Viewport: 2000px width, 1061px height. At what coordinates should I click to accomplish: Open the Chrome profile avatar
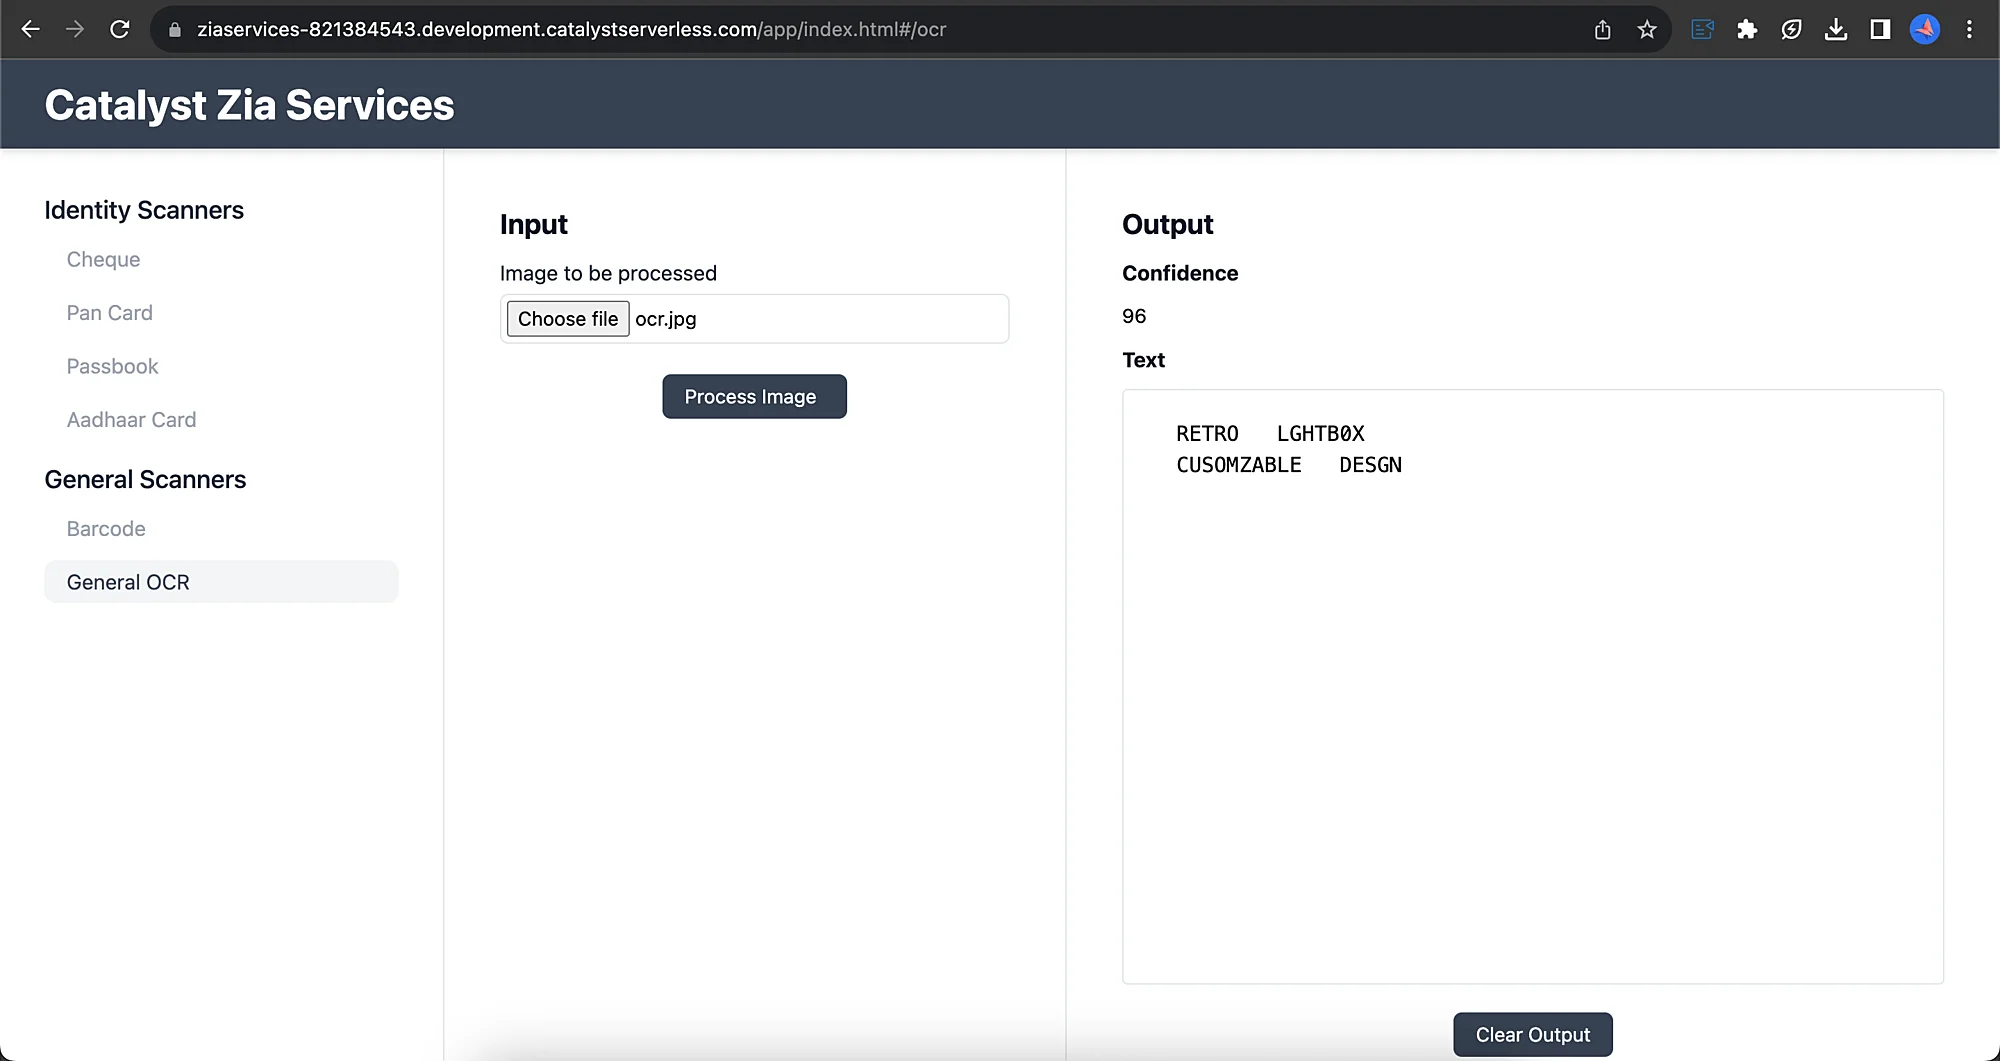[1925, 30]
